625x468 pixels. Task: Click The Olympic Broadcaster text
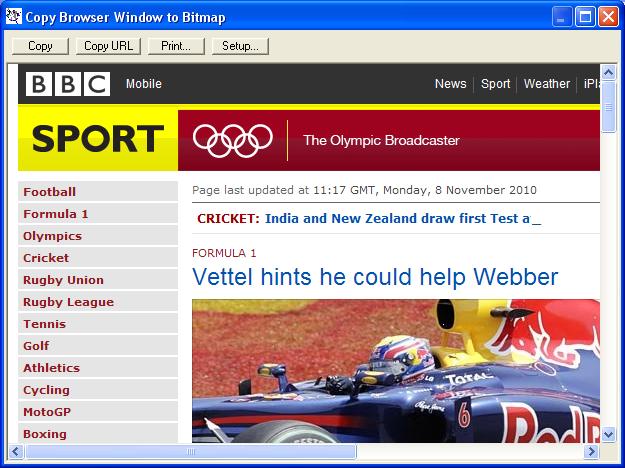tap(381, 140)
